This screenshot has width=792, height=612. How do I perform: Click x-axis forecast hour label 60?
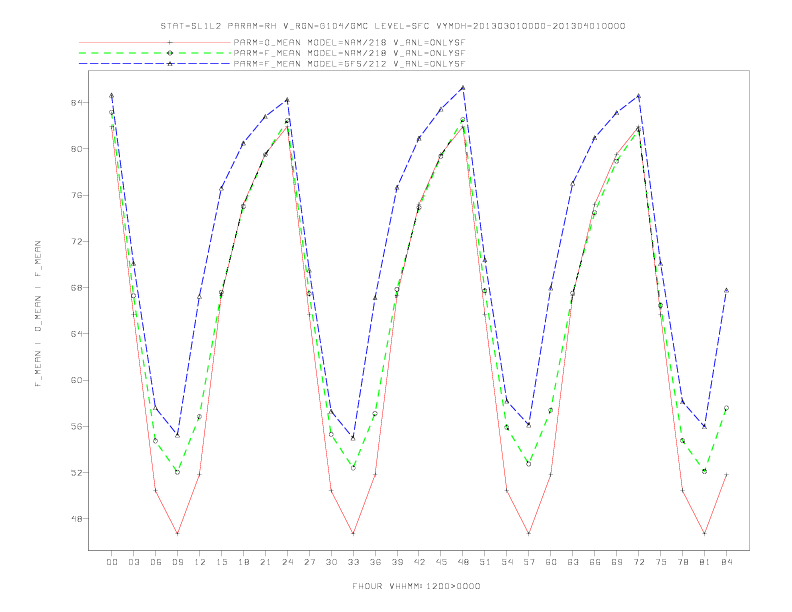[x=551, y=562]
